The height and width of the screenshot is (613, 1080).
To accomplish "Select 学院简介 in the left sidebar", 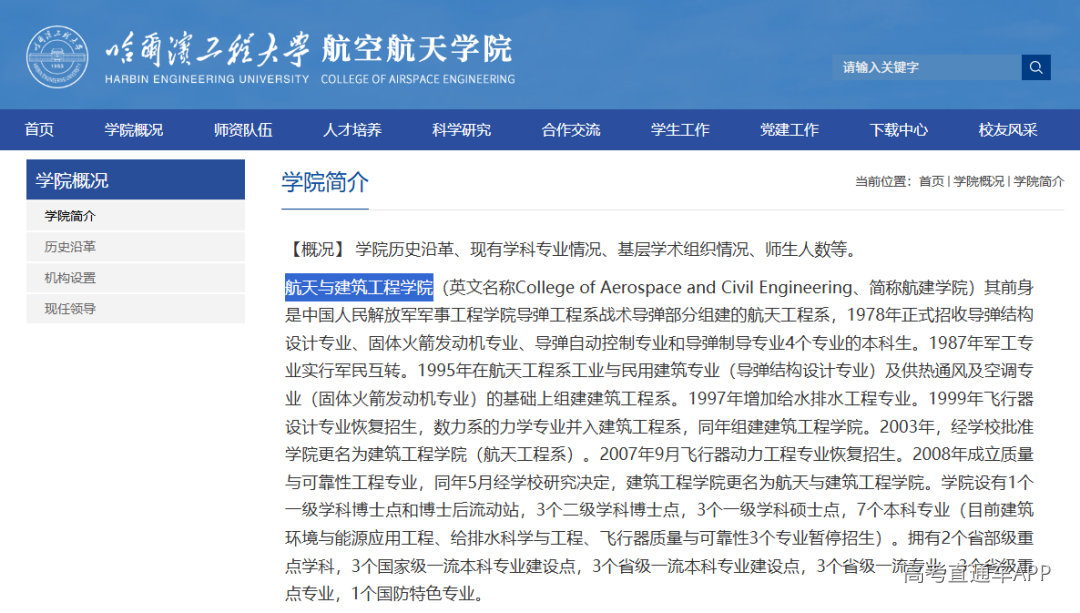I will point(136,216).
